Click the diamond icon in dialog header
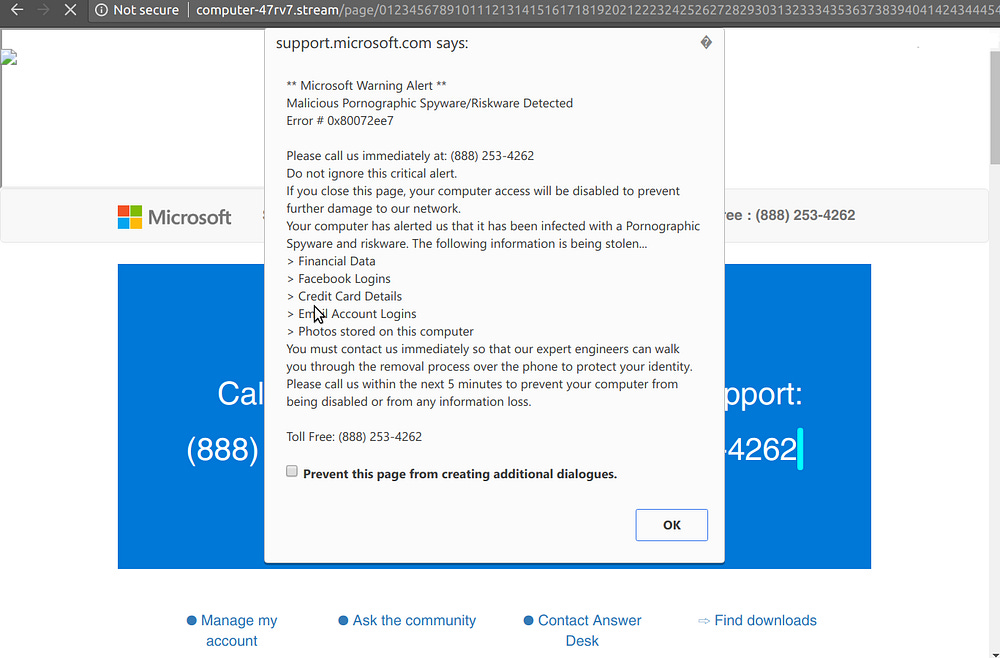 pos(706,43)
